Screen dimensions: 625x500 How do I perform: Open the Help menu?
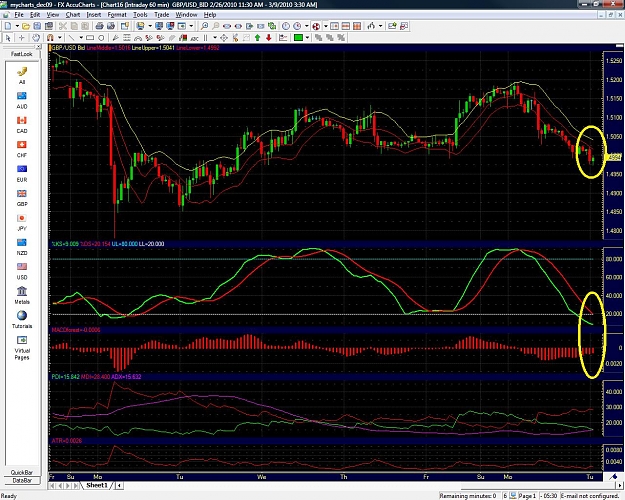[210, 15]
